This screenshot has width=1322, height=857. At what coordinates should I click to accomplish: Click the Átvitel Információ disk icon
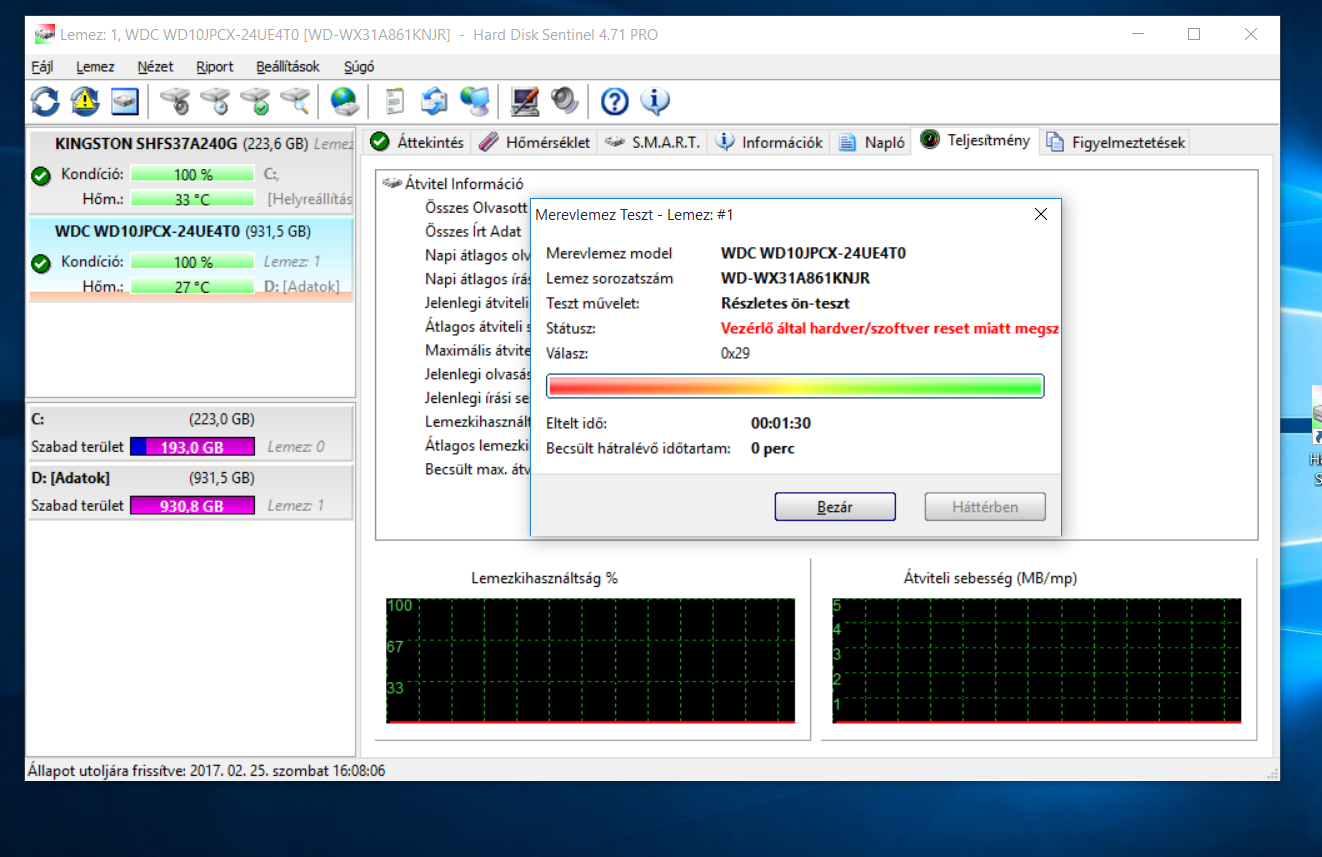(391, 184)
